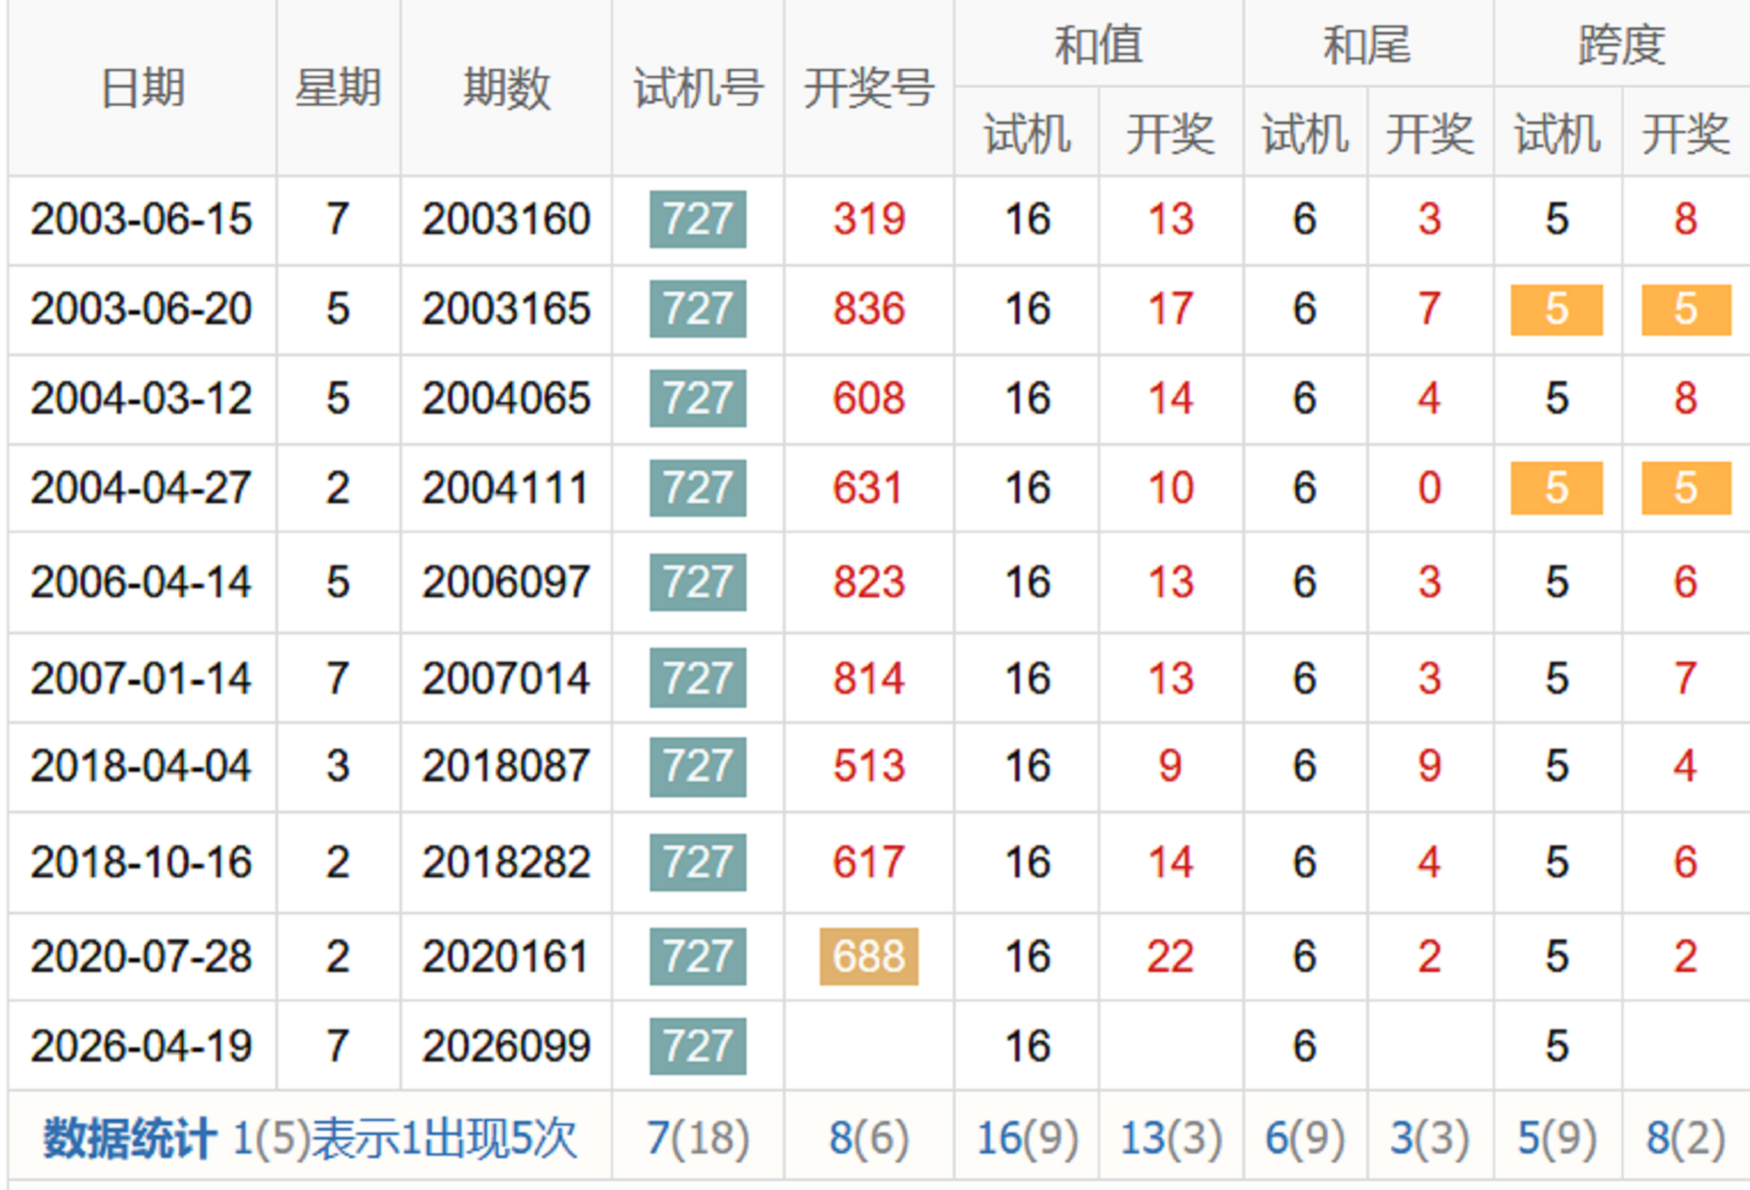Click the 期数 column header

[x=506, y=88]
